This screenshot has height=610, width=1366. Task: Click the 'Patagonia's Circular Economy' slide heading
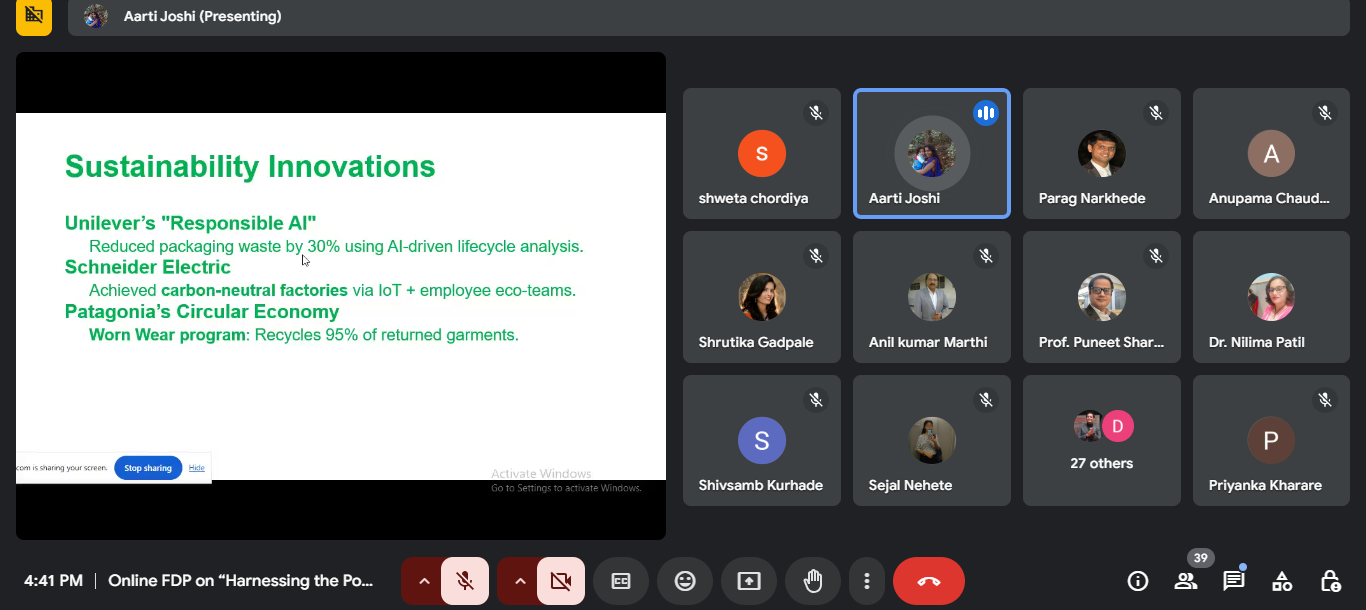(x=202, y=312)
